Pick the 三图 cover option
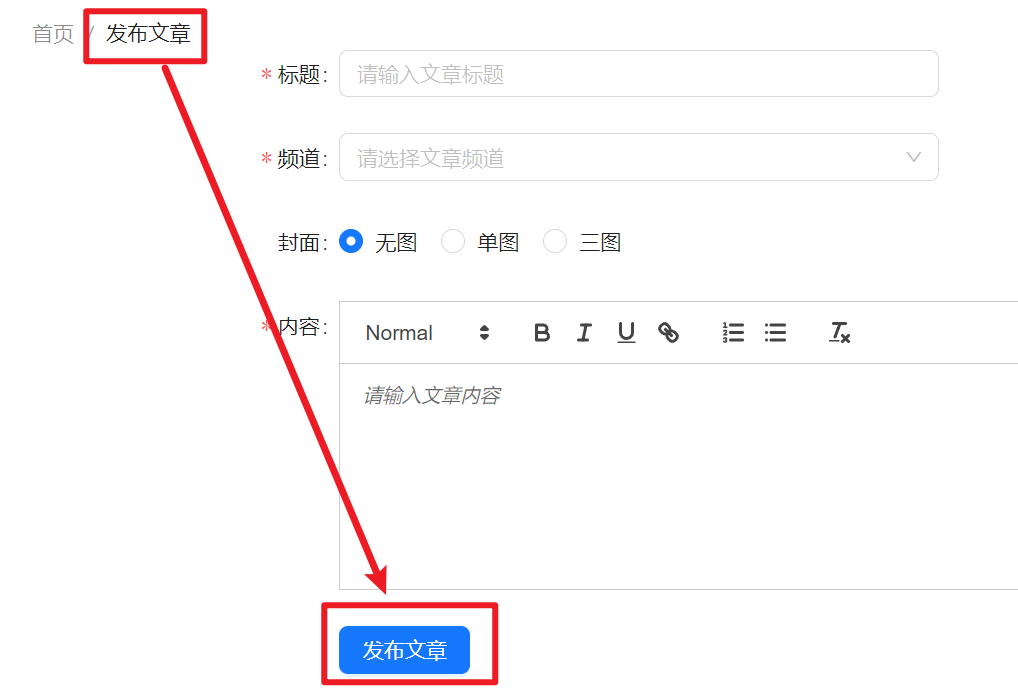 (x=555, y=242)
